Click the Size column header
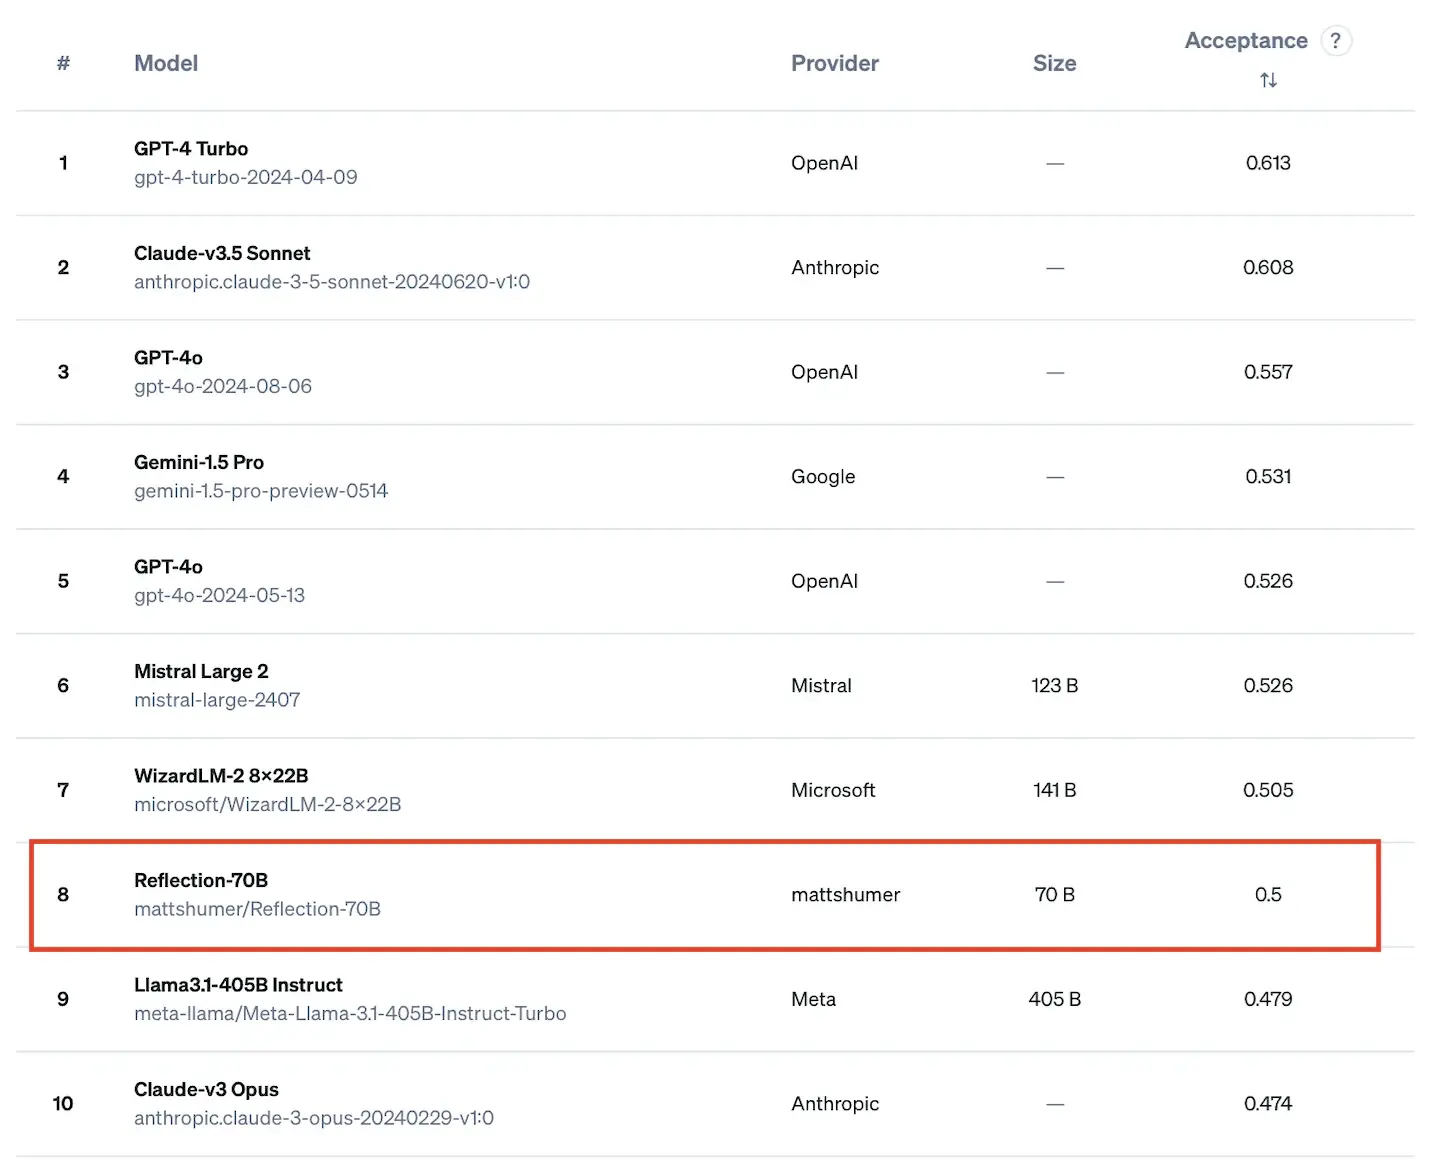1429x1160 pixels. (x=1054, y=63)
